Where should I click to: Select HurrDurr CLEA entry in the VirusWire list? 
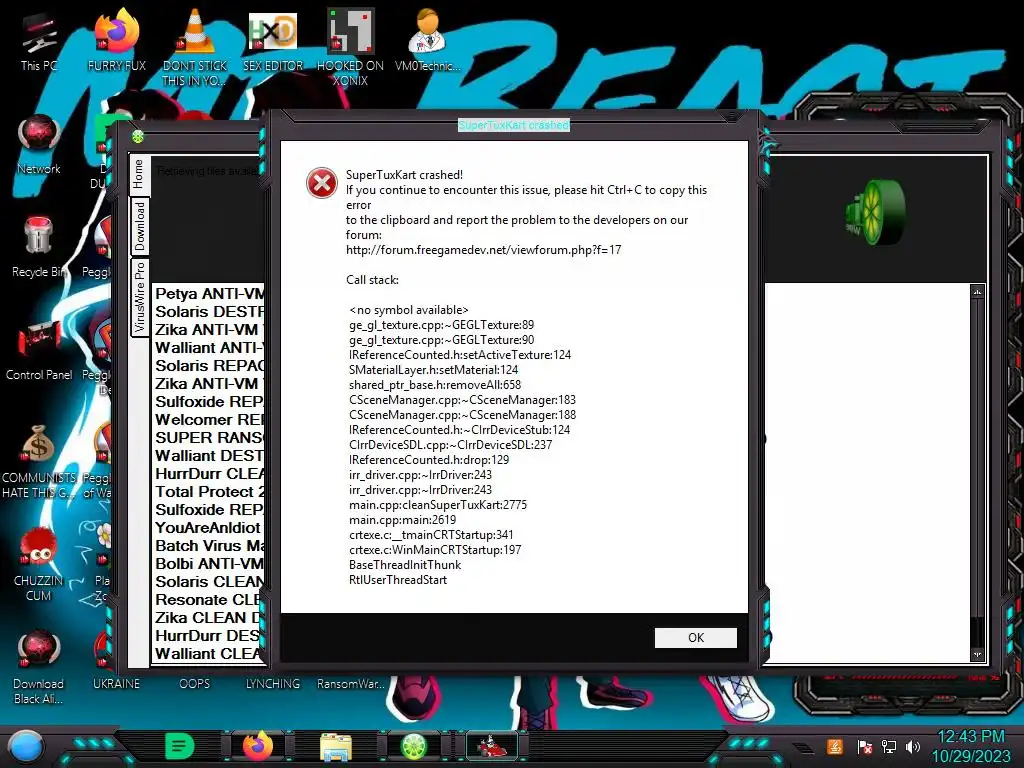pos(209,473)
